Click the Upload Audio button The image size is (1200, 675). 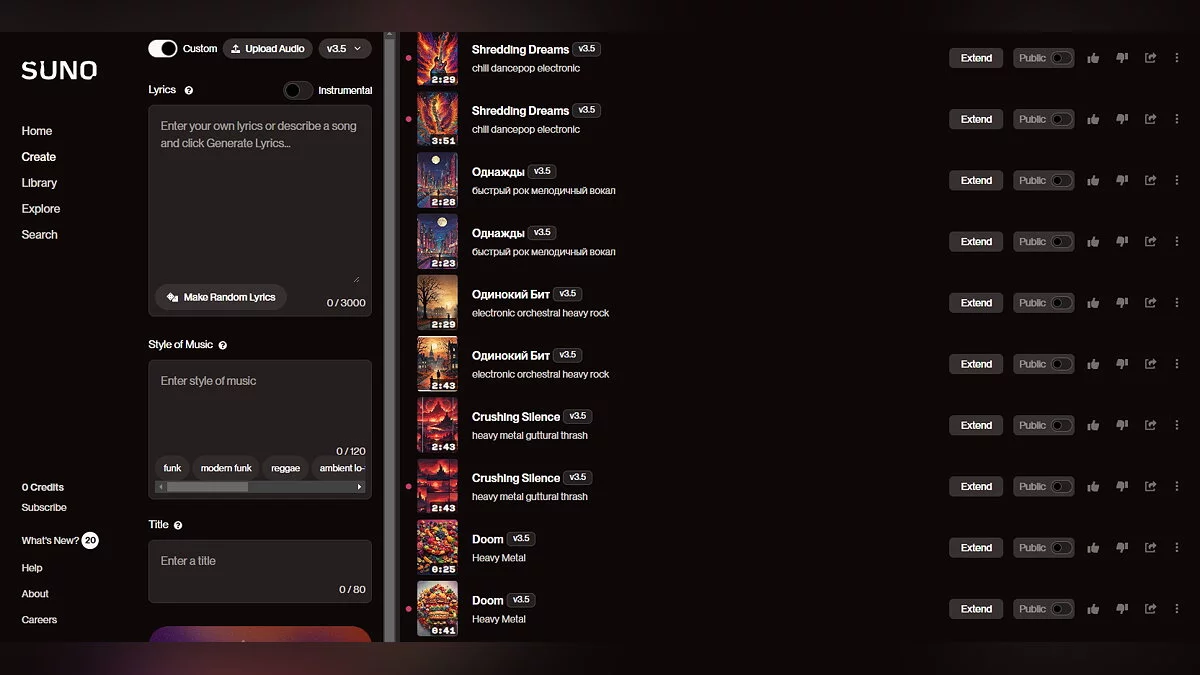[x=268, y=48]
